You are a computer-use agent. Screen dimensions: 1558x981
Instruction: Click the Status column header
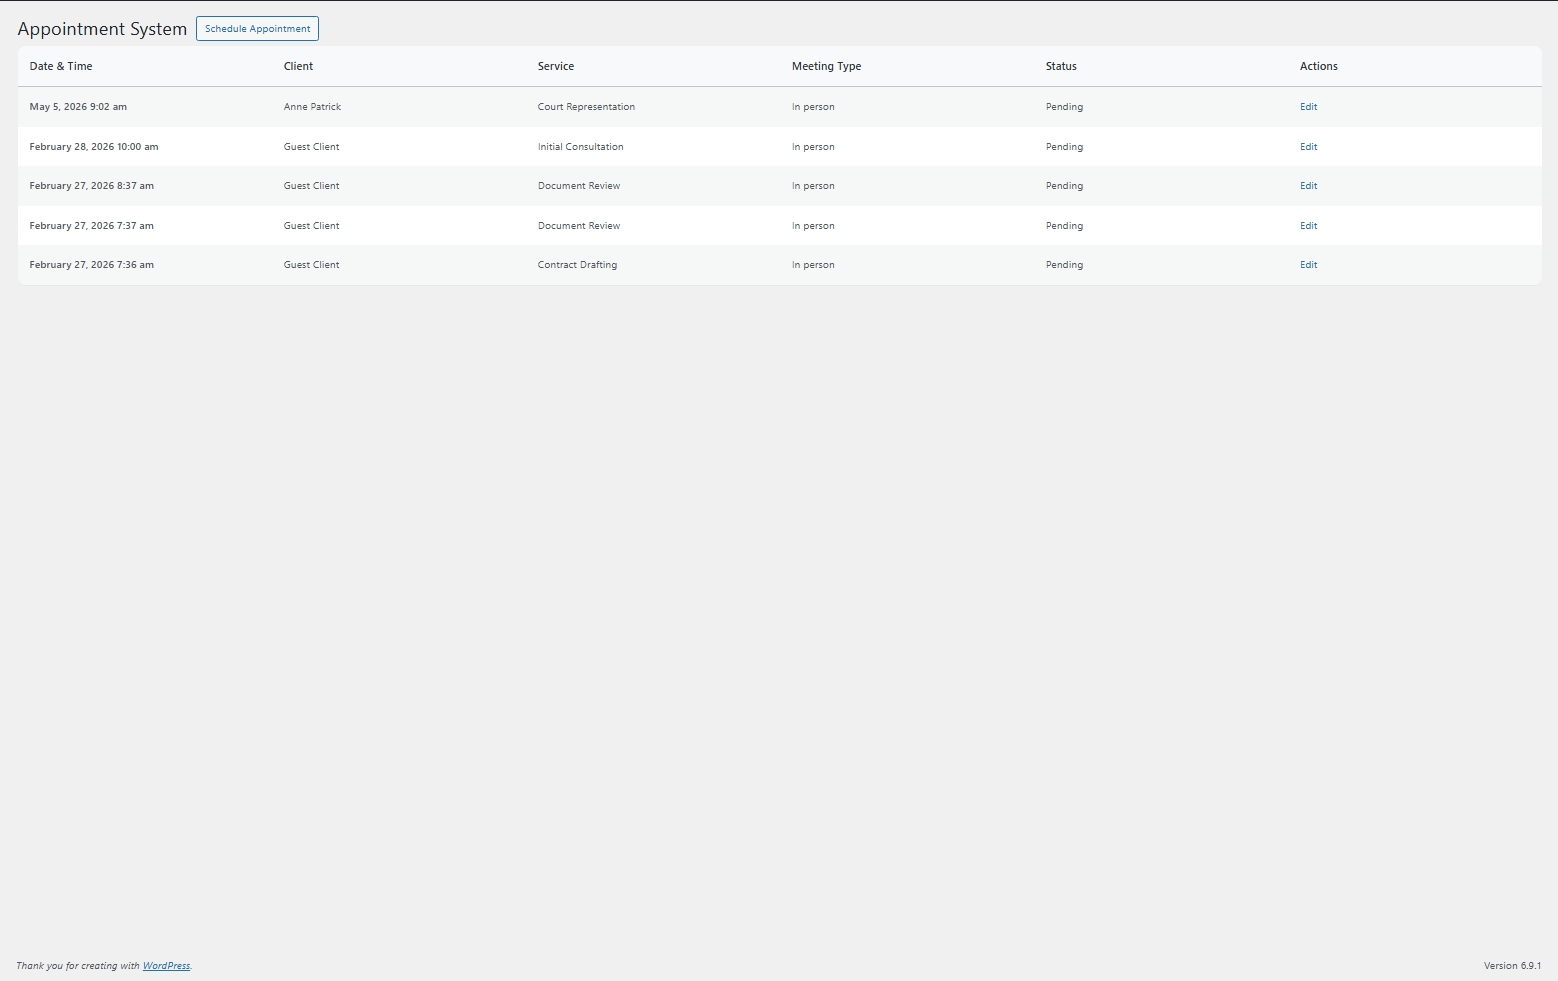click(x=1061, y=67)
